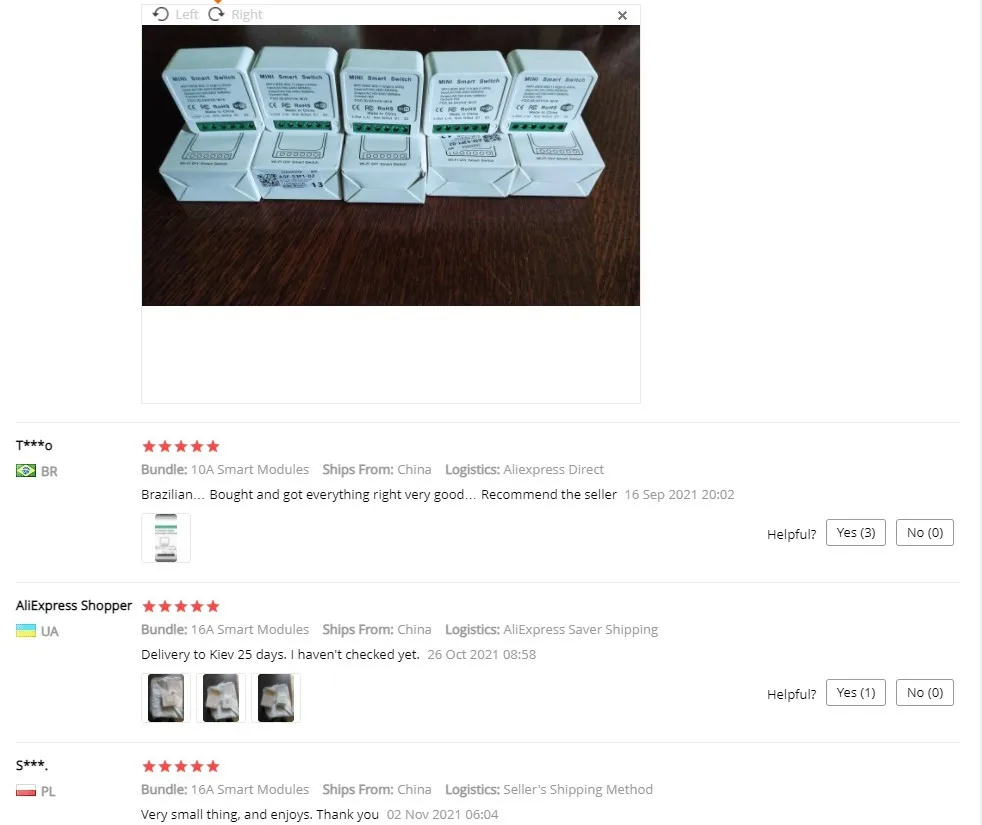Rotate the review photo left
The image size is (982, 825).
coord(176,14)
